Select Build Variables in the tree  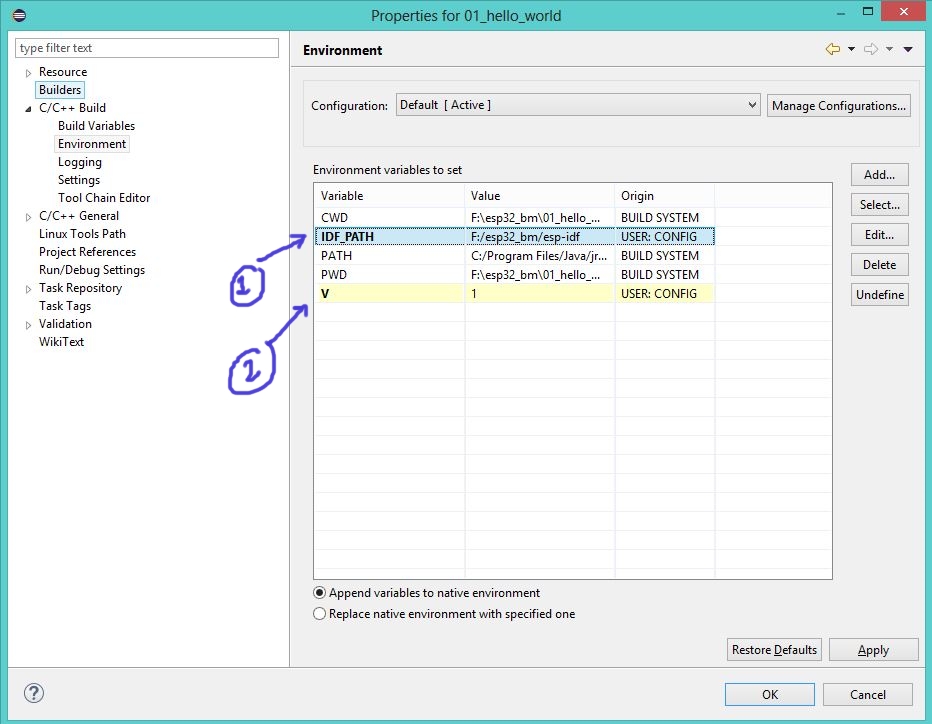point(96,126)
